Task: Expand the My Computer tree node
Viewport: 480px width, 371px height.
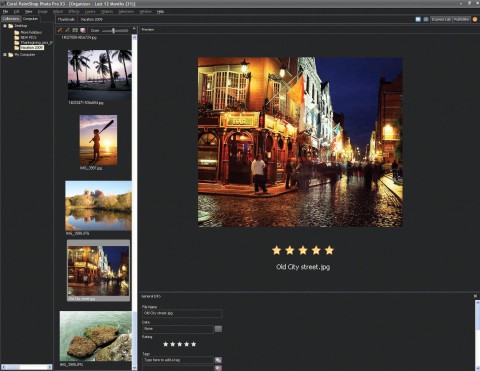Action: 5,55
